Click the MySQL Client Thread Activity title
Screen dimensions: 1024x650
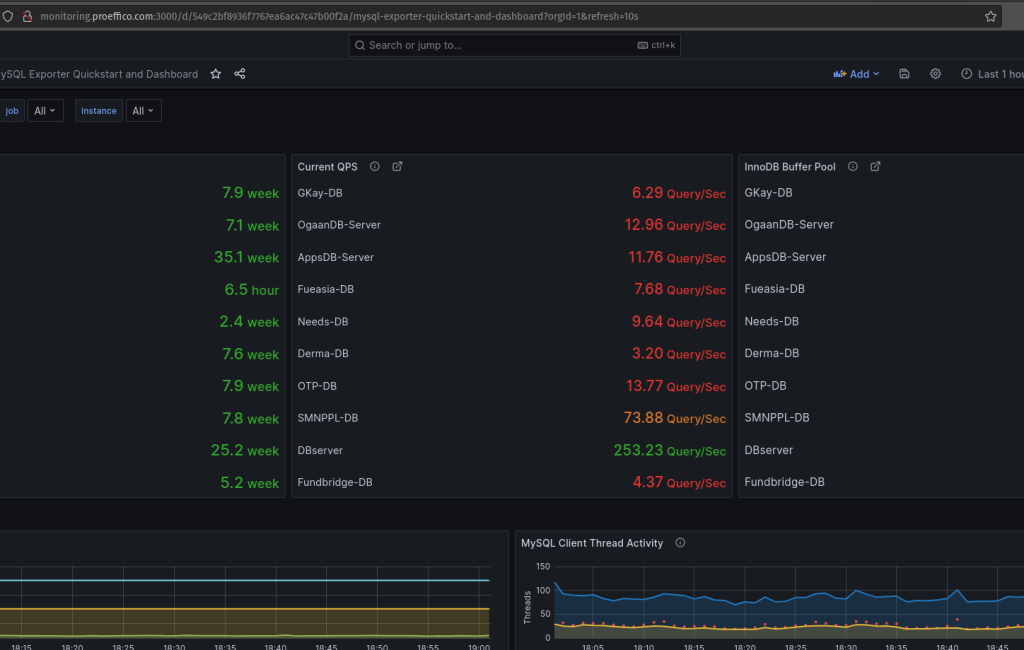[591, 543]
